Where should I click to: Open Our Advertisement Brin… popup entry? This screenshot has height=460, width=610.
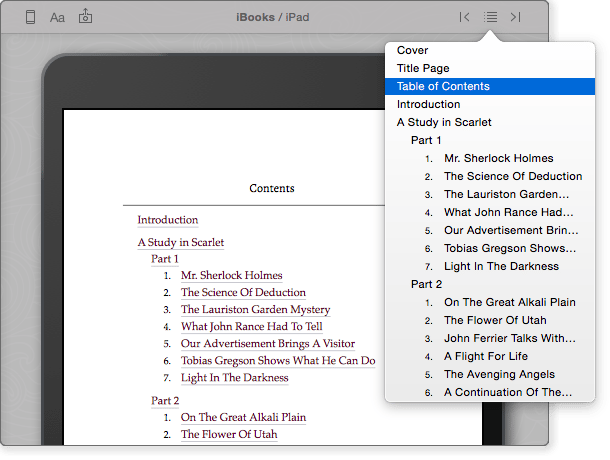pos(490,230)
